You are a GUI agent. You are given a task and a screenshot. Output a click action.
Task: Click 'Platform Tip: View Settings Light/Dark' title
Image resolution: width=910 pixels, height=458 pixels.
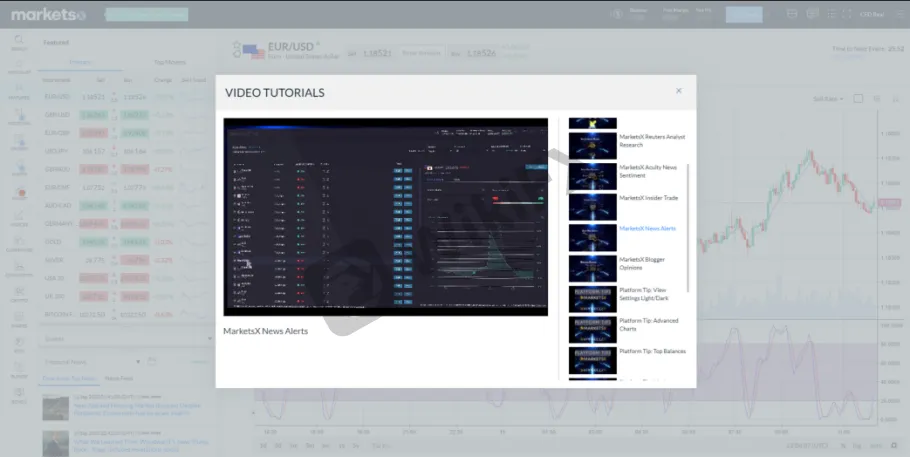tap(644, 294)
